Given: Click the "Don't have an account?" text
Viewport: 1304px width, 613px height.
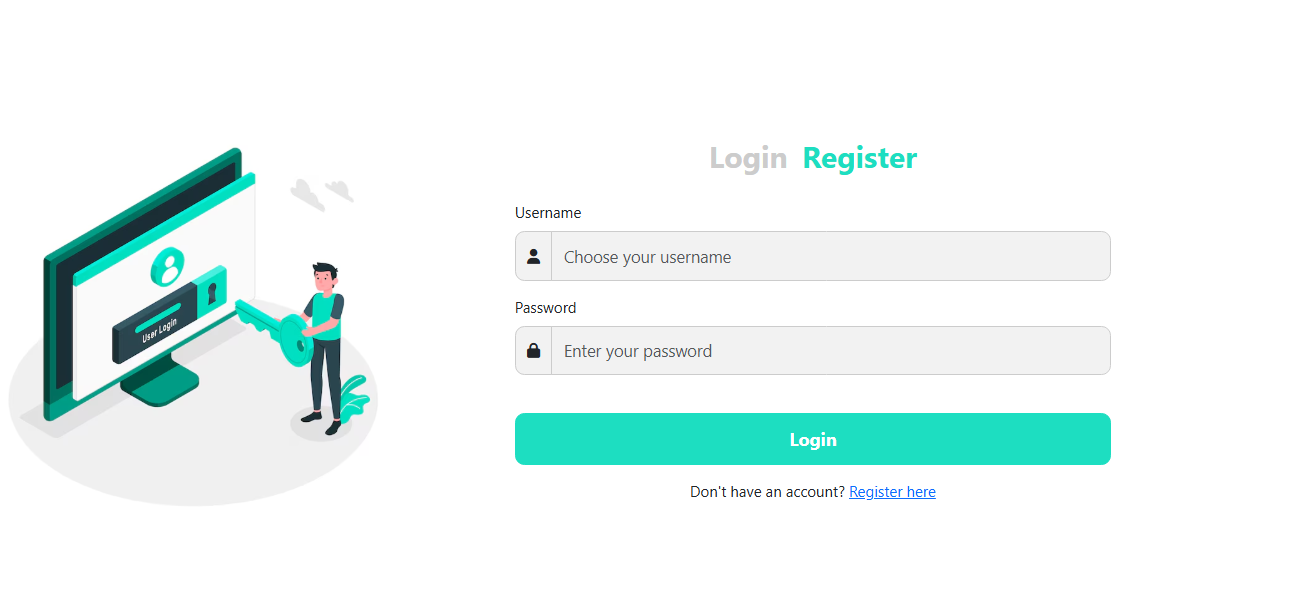Looking at the screenshot, I should tap(767, 492).
